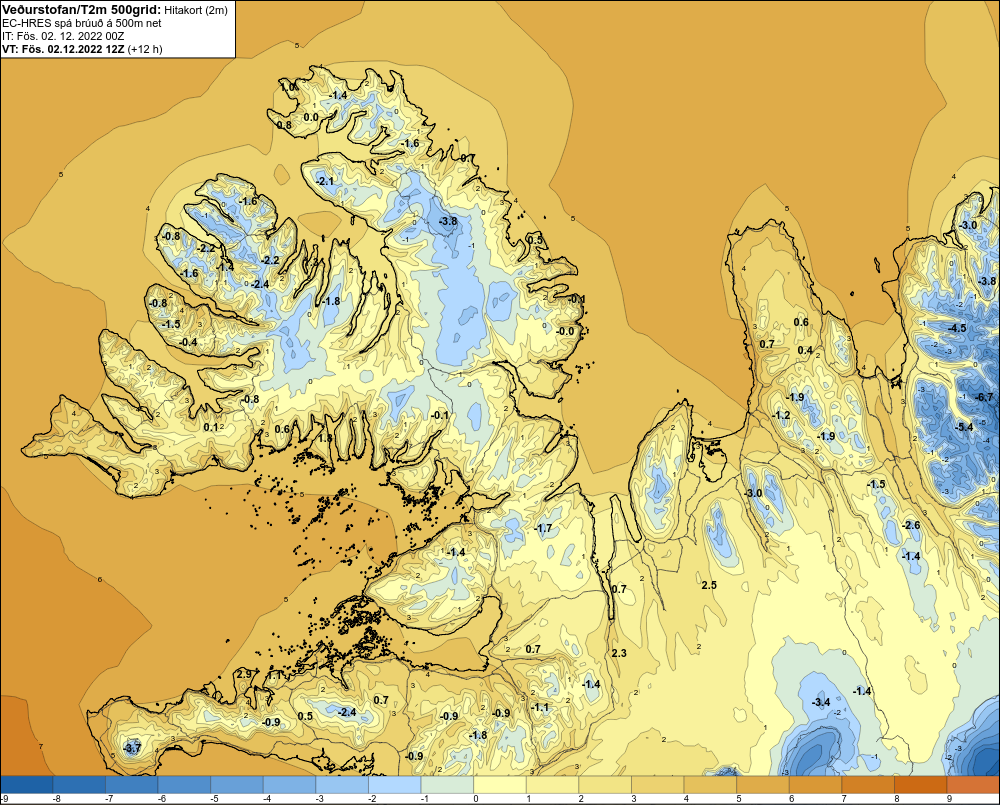Screen dimensions: 1000x805
Task: Click the legend swatch between 6 and 7
Action: 815,784
